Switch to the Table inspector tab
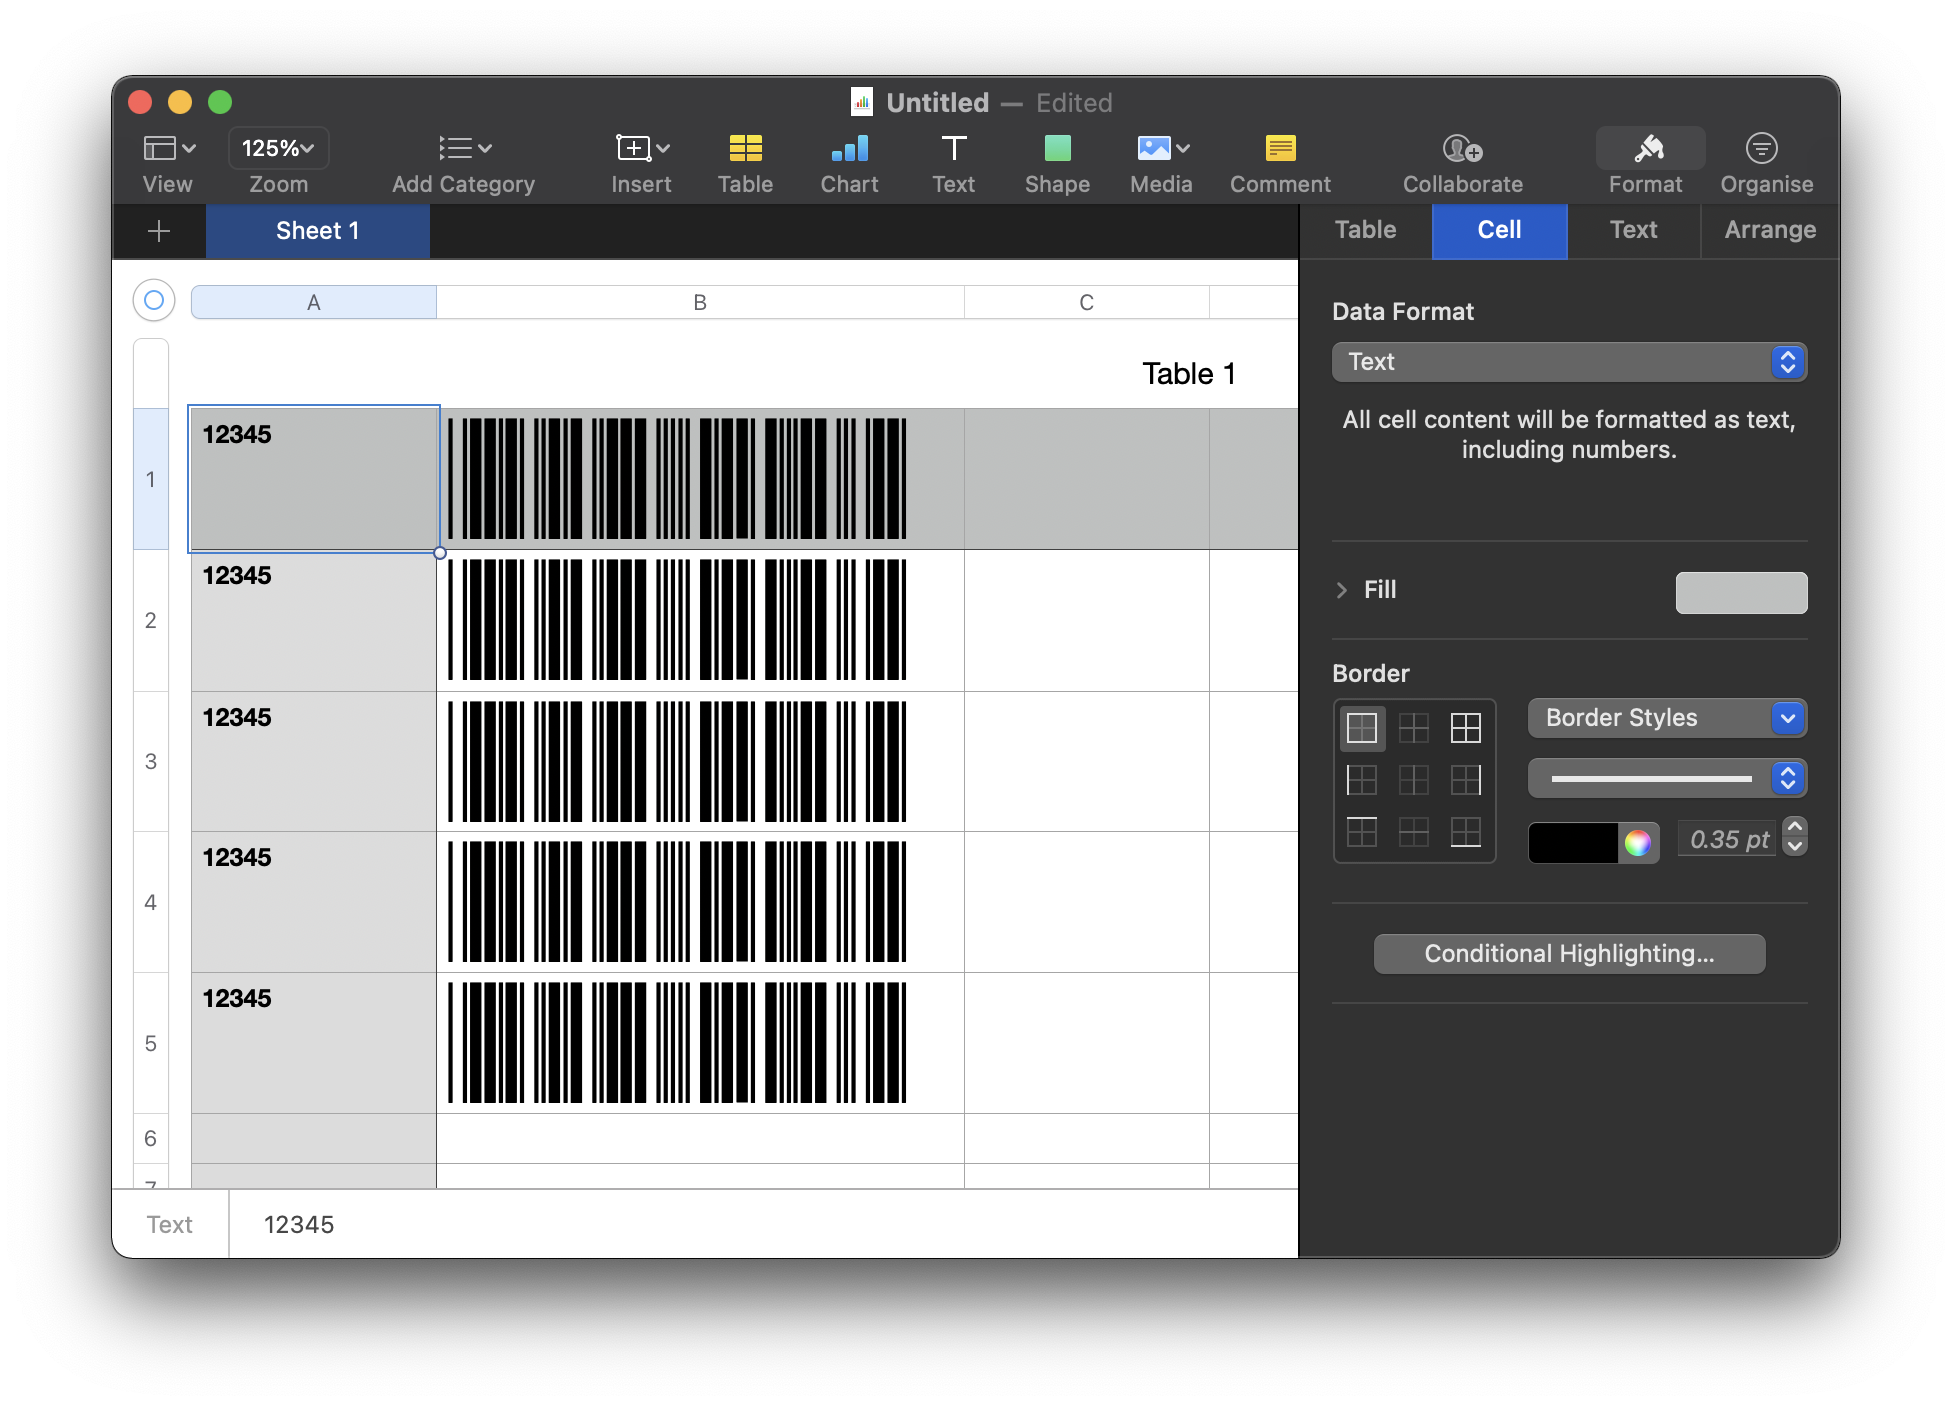 1365,230
